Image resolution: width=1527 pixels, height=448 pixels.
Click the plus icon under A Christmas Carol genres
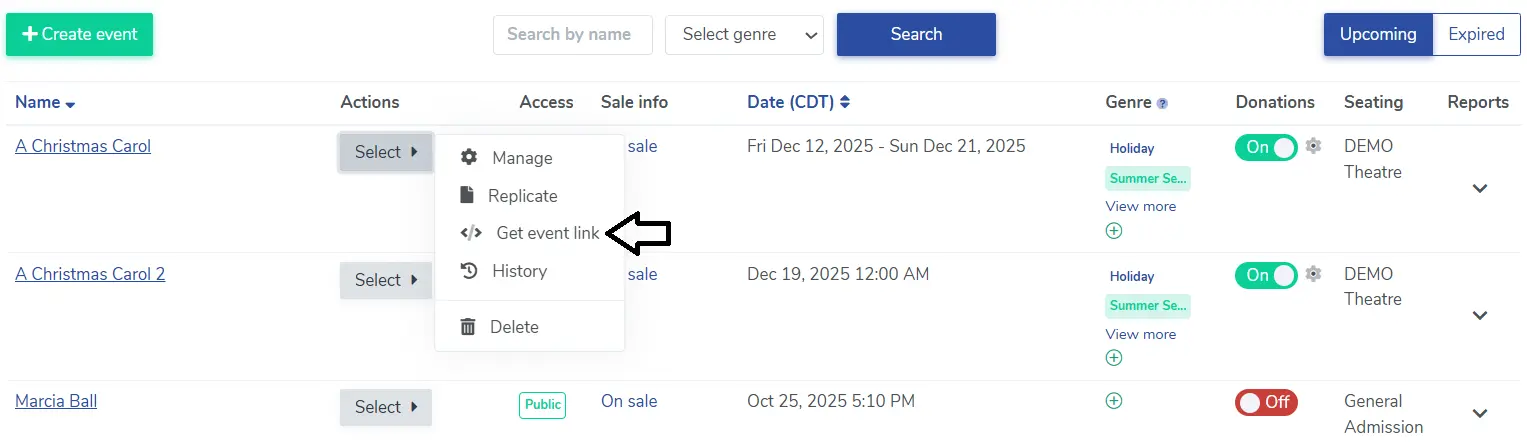coord(1114,231)
